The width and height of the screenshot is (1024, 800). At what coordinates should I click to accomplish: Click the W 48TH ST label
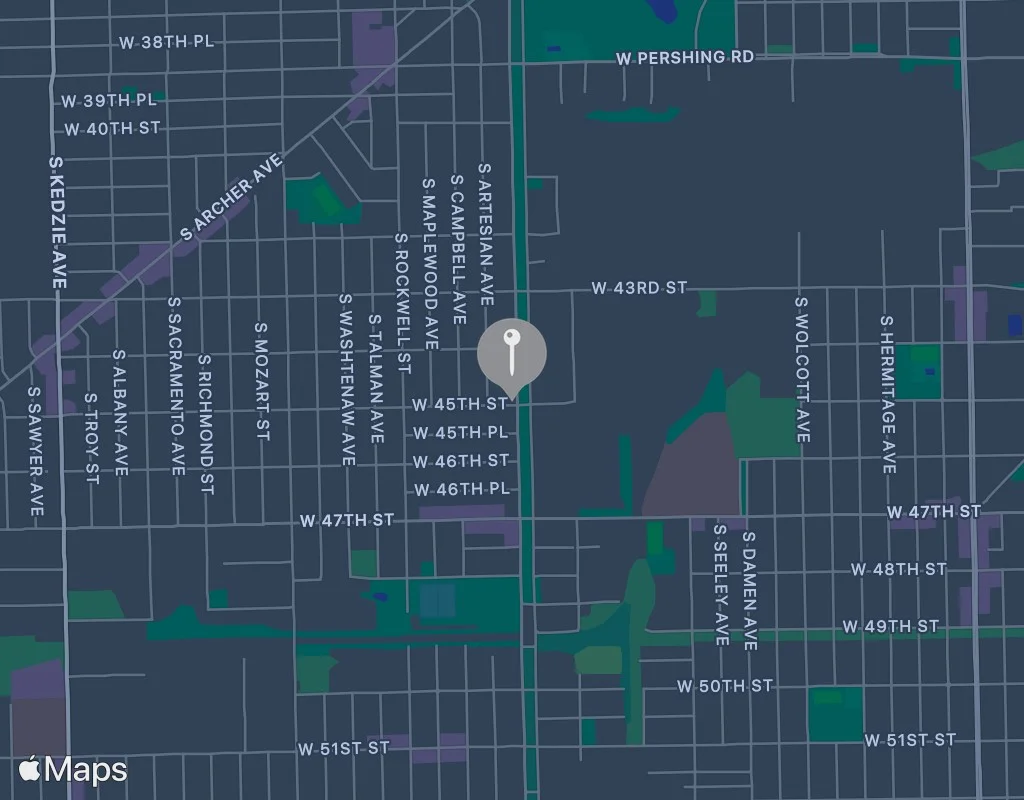(x=899, y=569)
